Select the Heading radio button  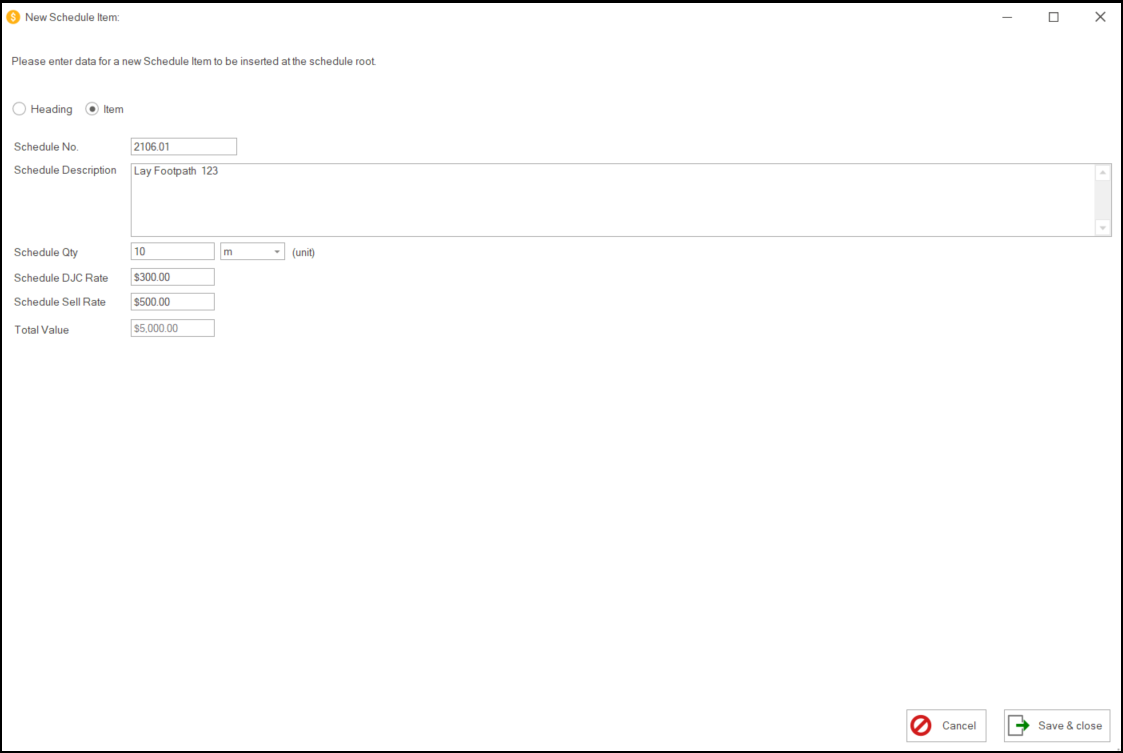(x=19, y=109)
